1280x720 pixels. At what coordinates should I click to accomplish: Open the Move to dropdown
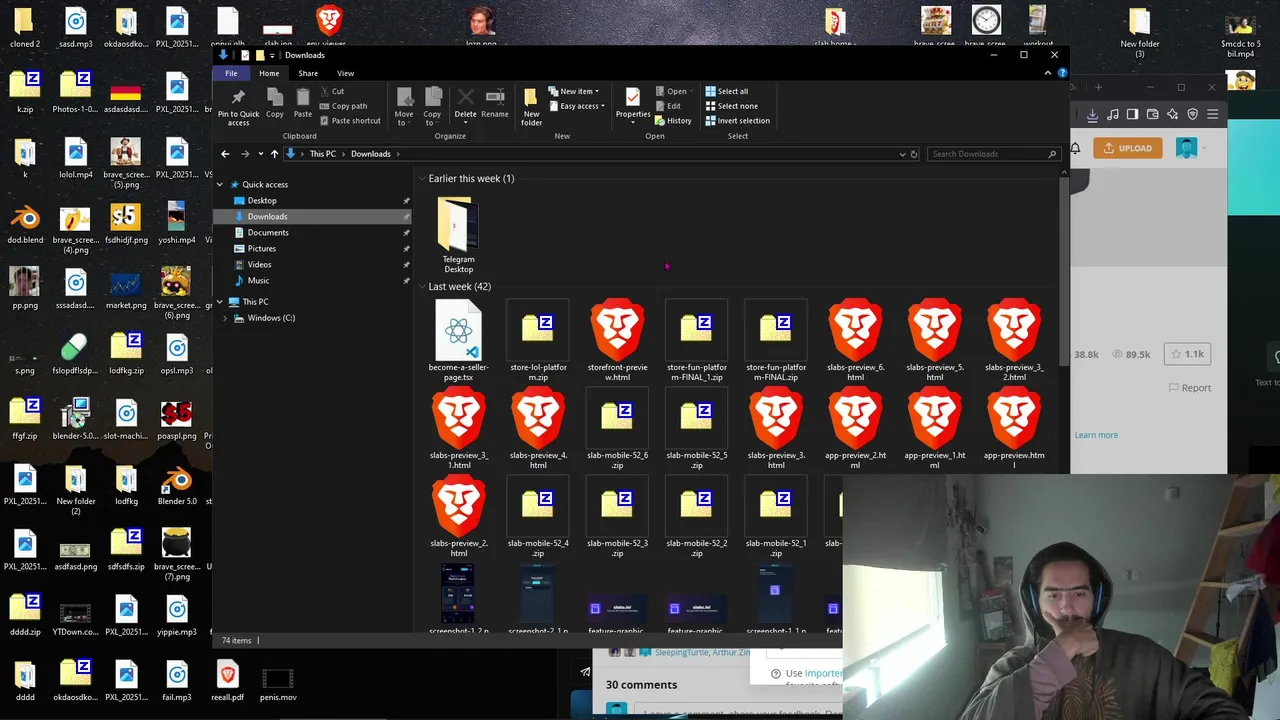pos(404,106)
